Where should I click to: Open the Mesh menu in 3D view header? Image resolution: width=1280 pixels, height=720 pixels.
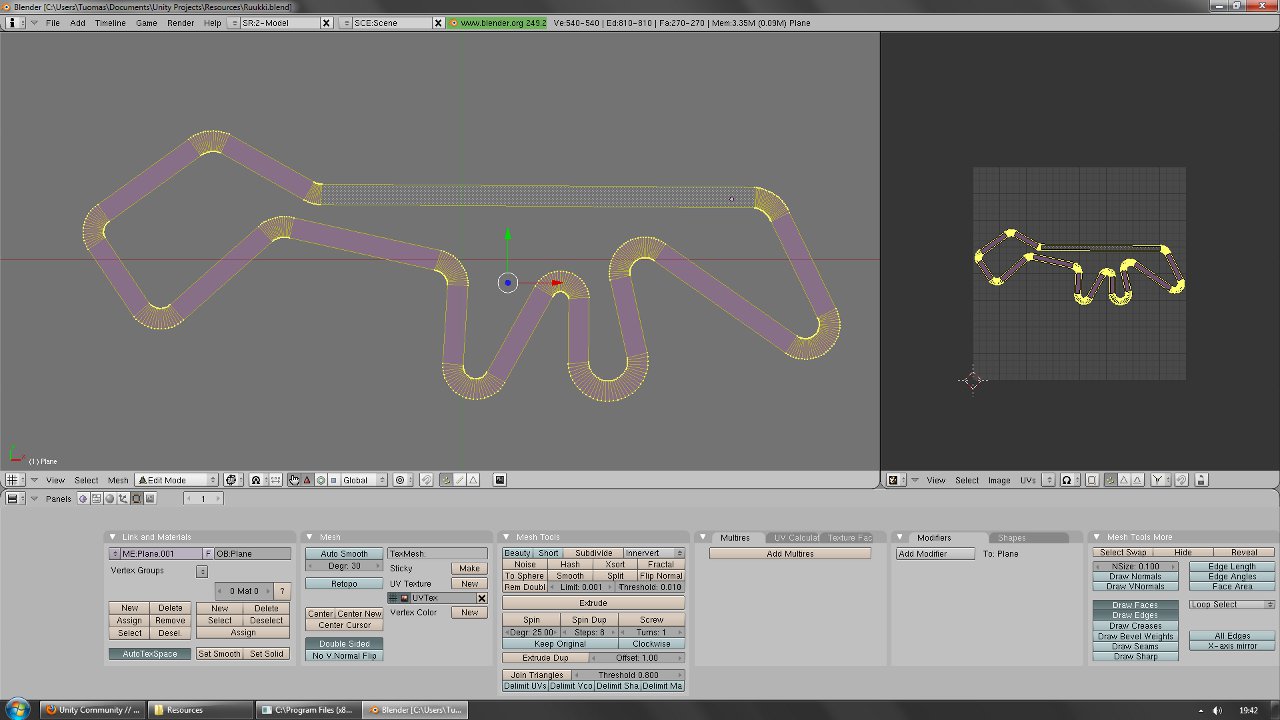click(118, 479)
